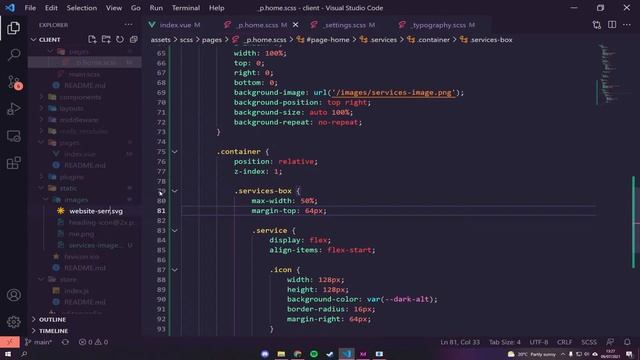Open Chrome from the taskbar

pyautogui.click(x=298, y=354)
